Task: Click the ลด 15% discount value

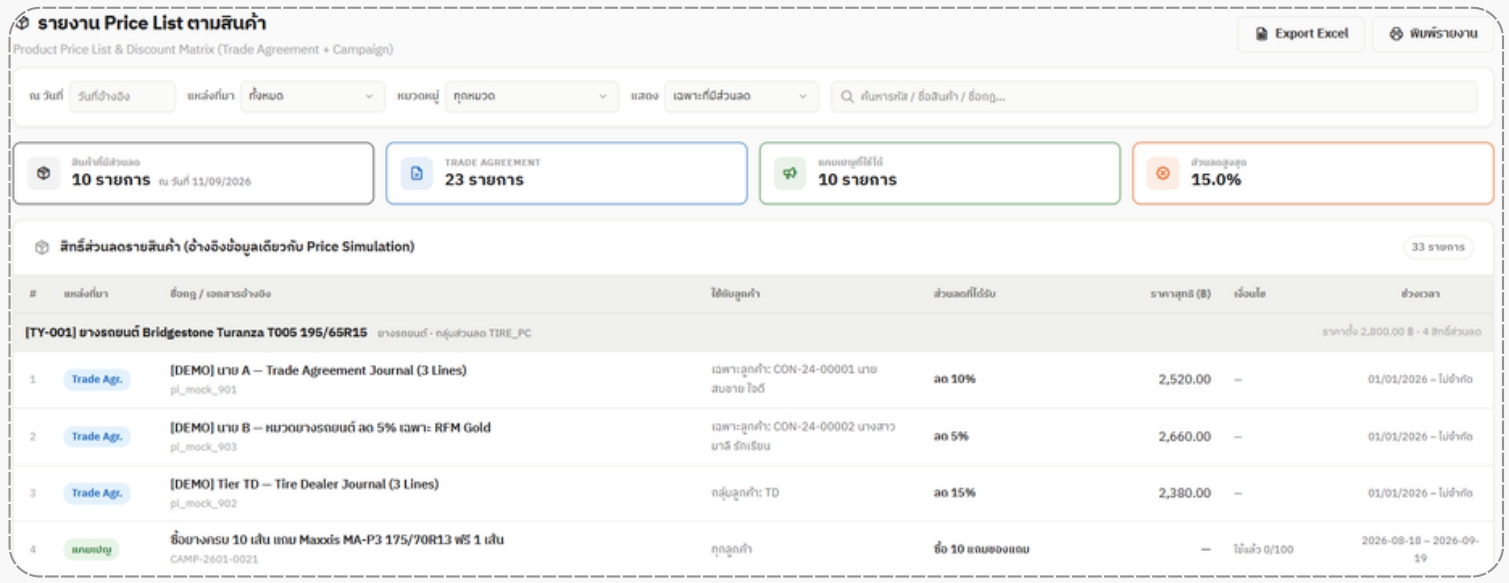Action: tap(954, 493)
